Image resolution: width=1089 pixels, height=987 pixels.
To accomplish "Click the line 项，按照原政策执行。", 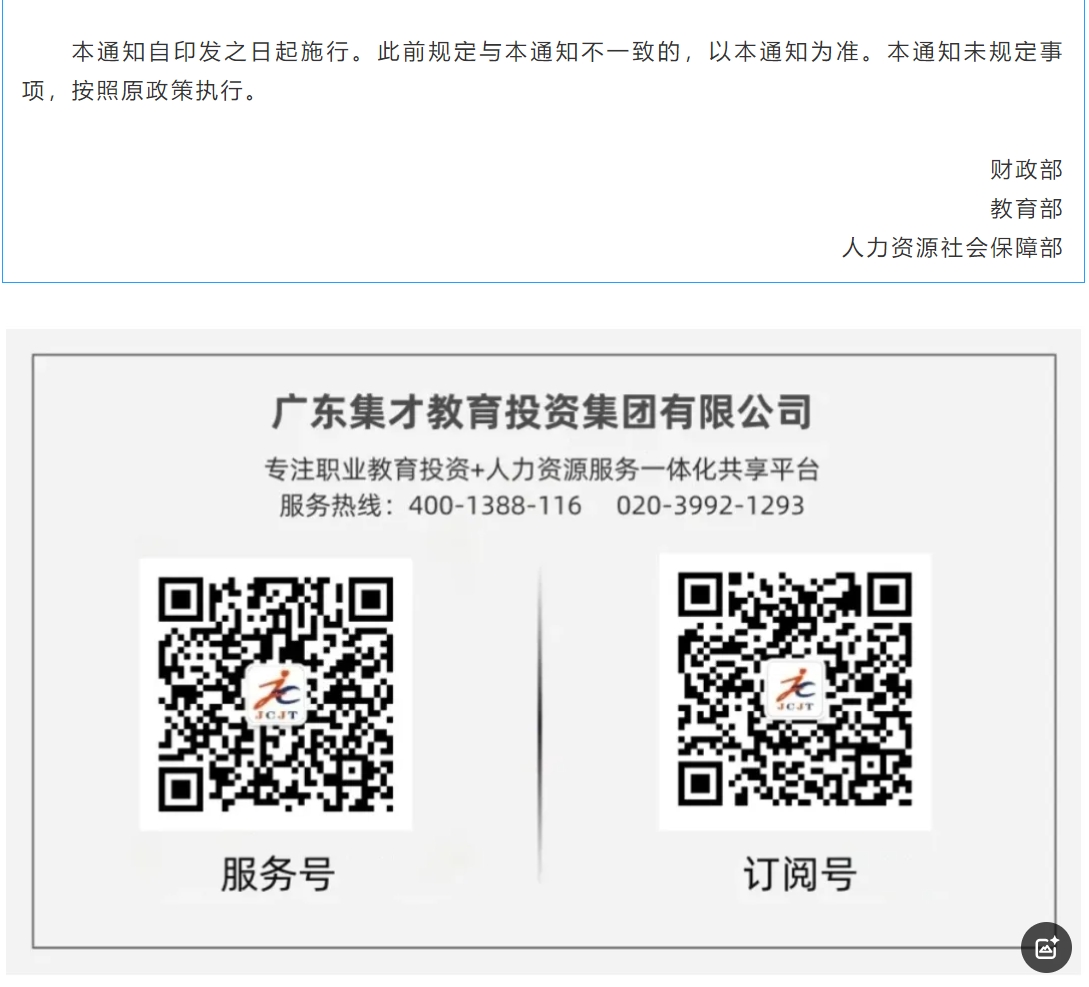I will [x=141, y=91].
